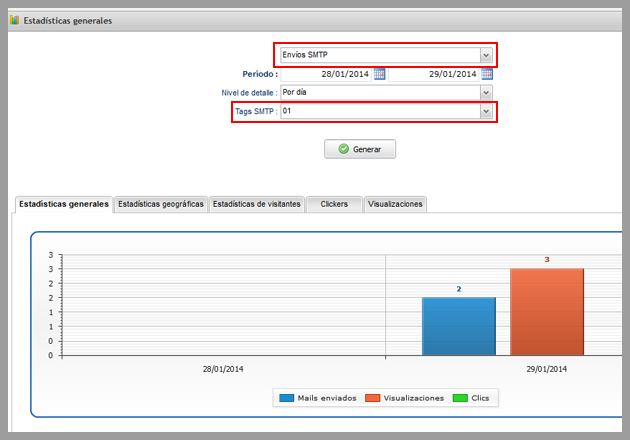This screenshot has height=440, width=630.
Task: Click the Tags SMTP field showing 01
Action: (387, 111)
